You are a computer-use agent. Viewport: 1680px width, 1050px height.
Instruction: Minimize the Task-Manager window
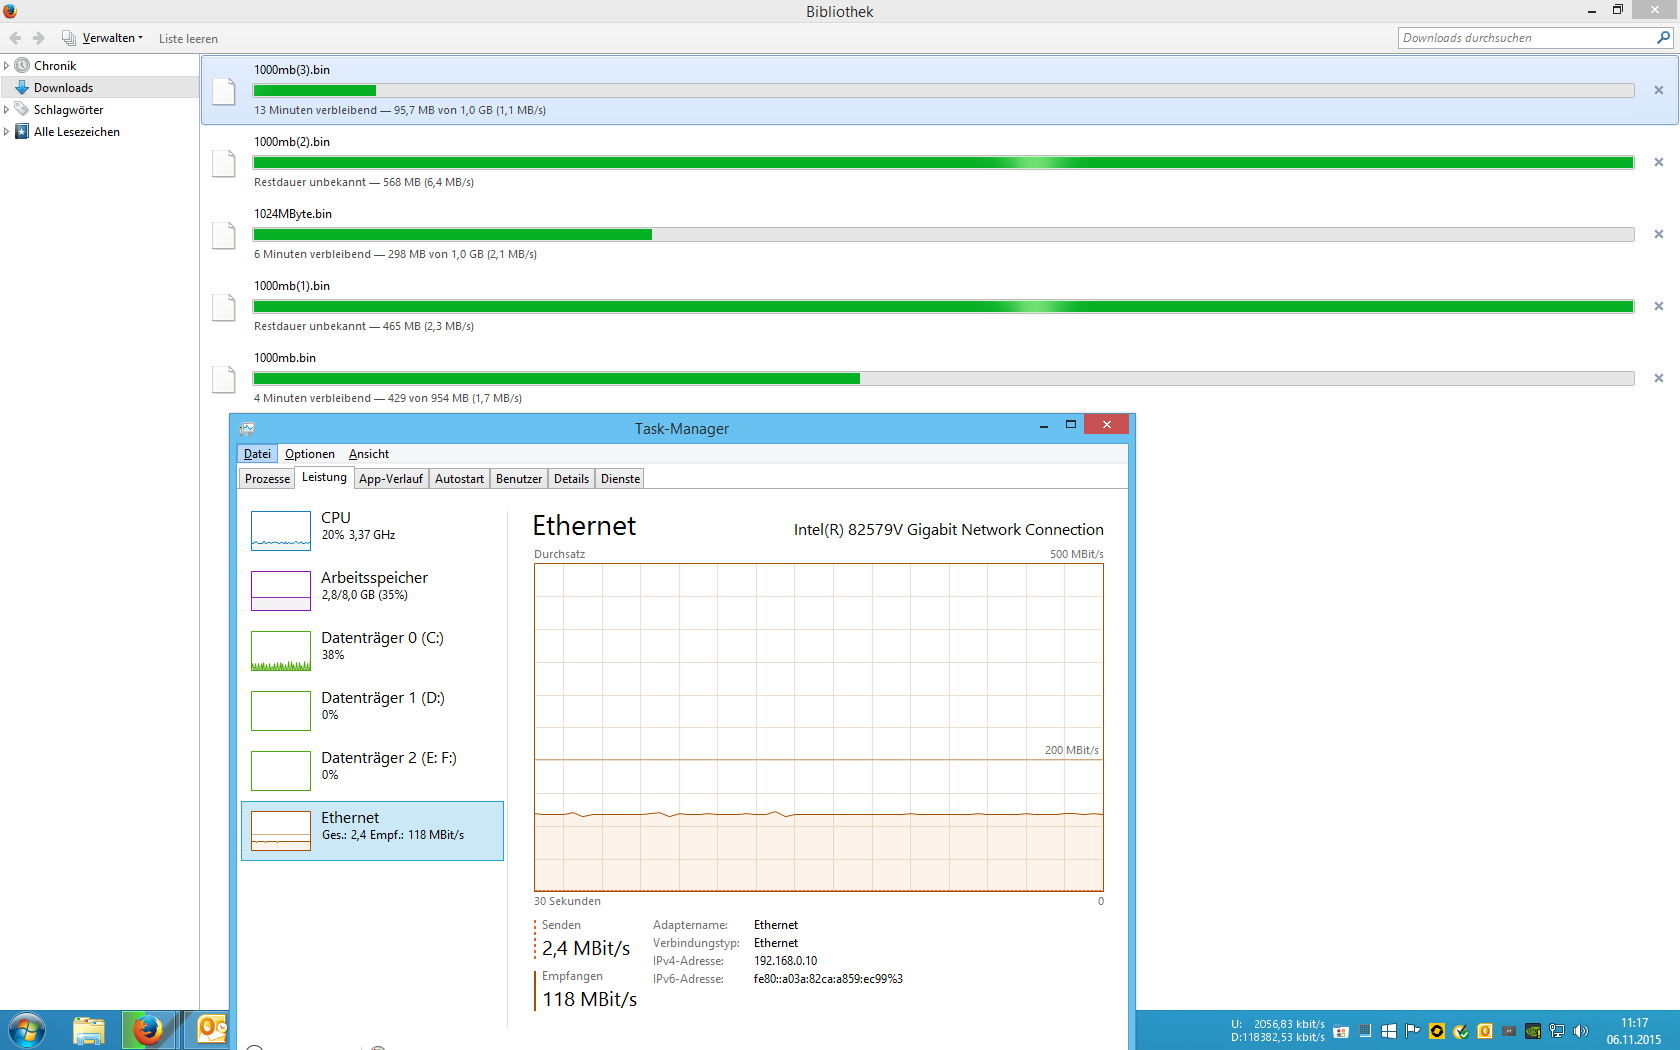point(1044,425)
